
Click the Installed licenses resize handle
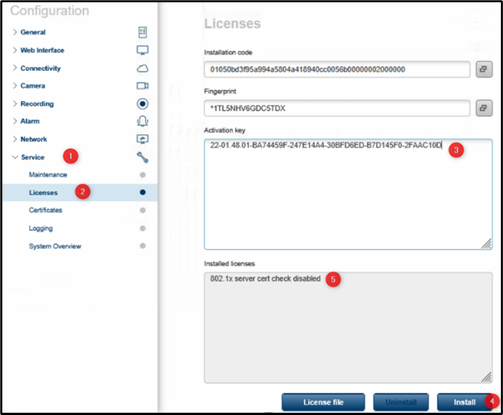tap(487, 377)
